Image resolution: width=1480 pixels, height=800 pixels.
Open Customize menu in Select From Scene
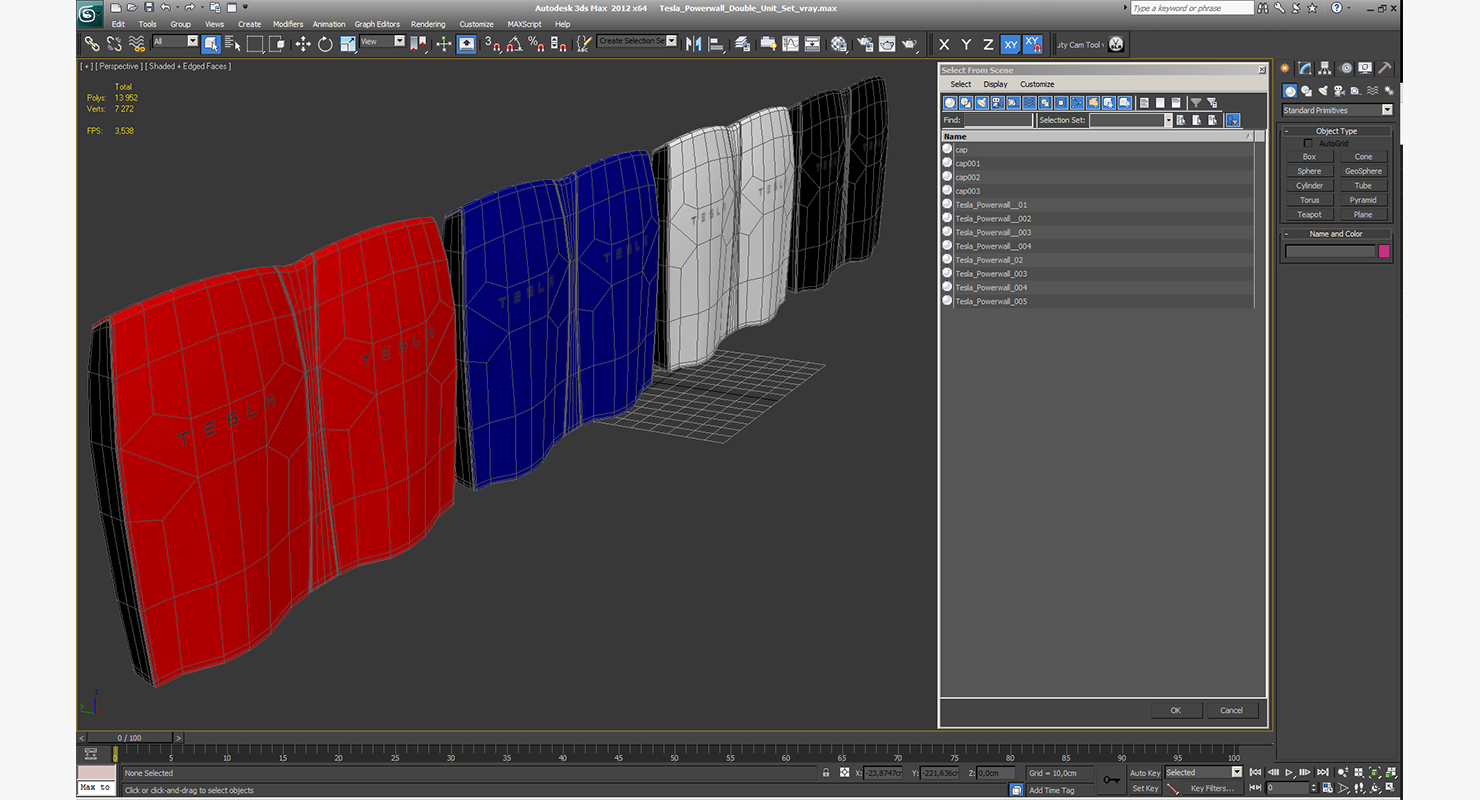point(1037,84)
